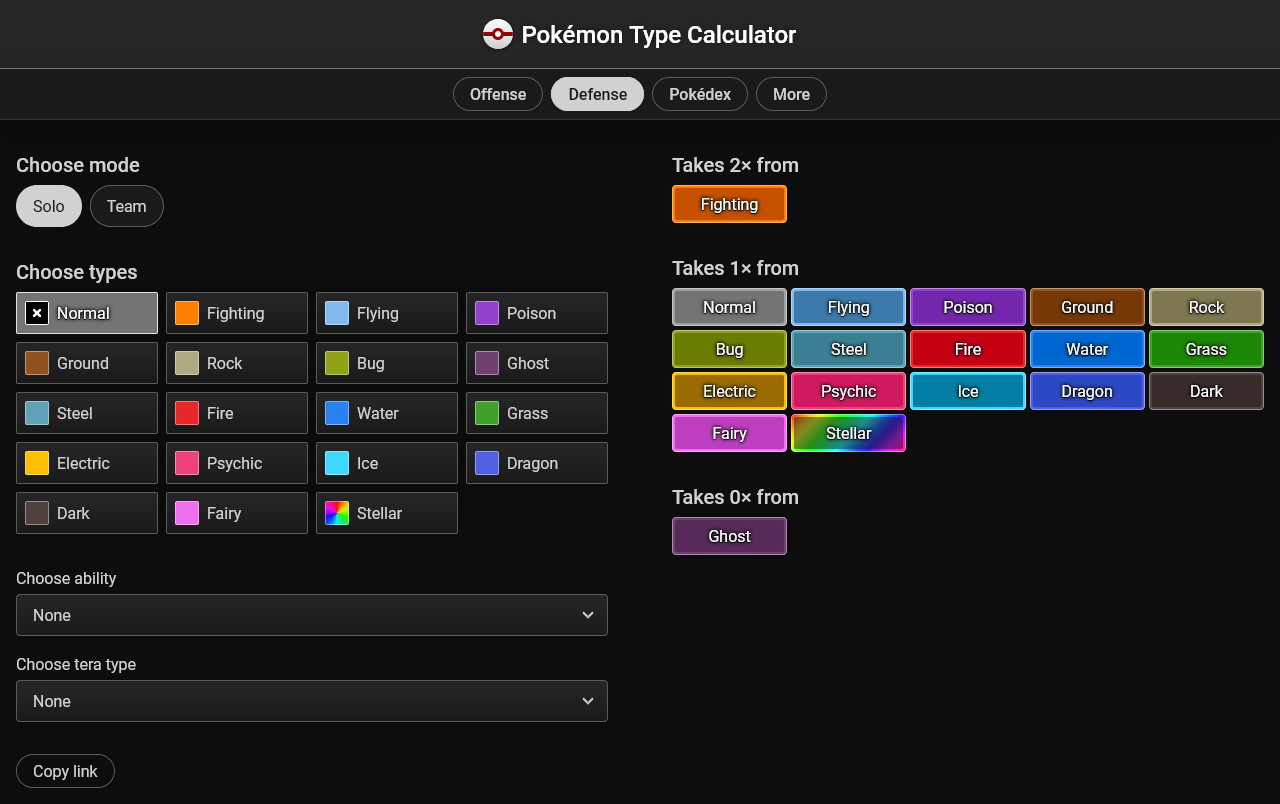This screenshot has height=804, width=1280.
Task: Open the More tab
Action: tap(791, 94)
